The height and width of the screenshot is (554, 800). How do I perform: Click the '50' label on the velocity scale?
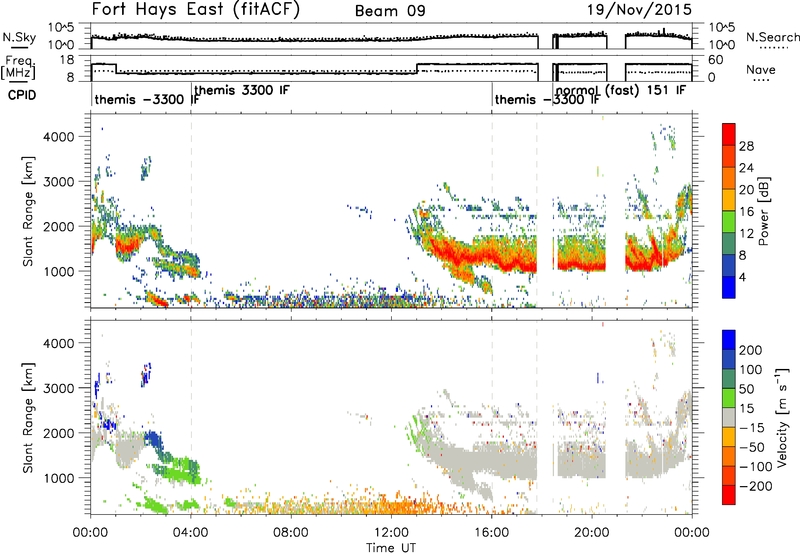pyautogui.click(x=747, y=389)
